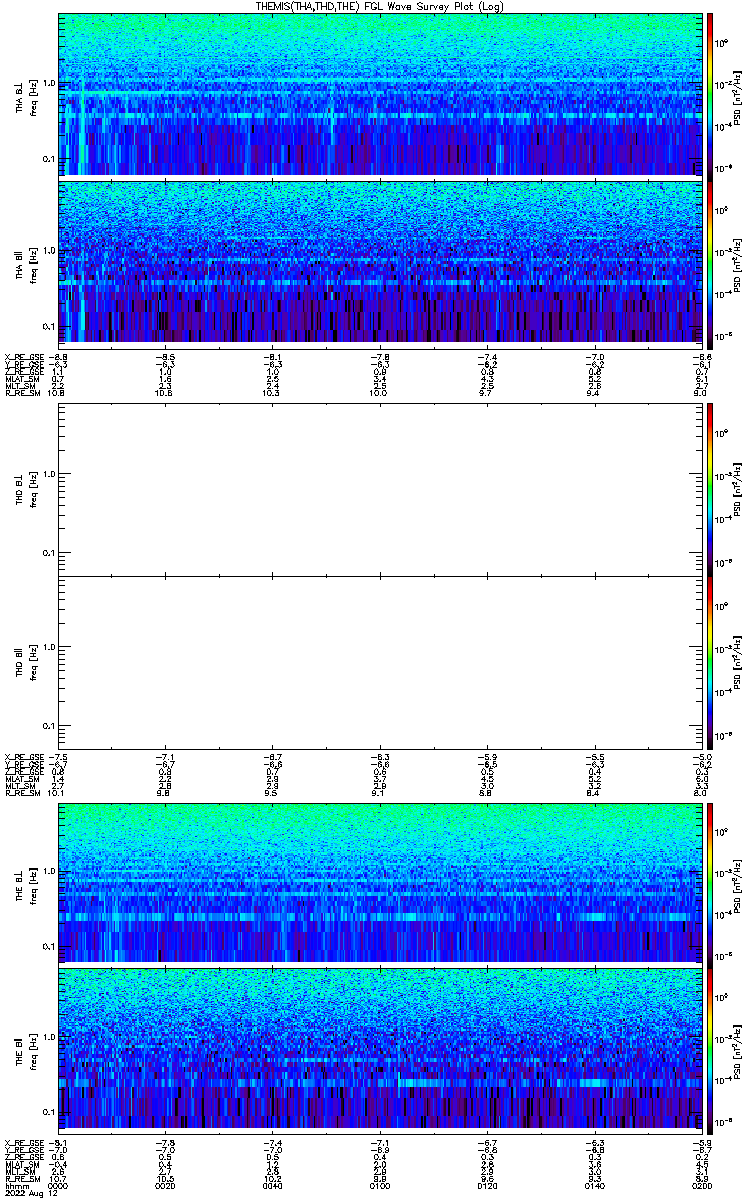Click the color bar next to THD B-perpendicular panel
The height and width of the screenshot is (1200, 750).
click(709, 489)
